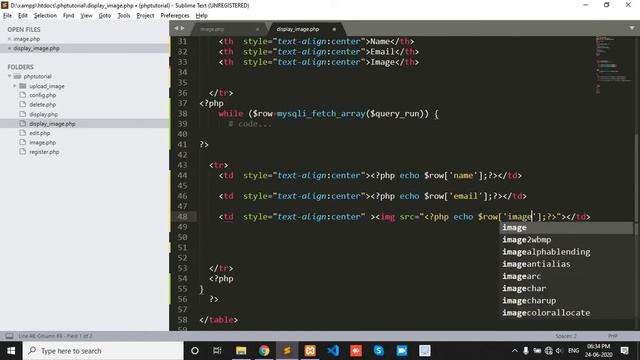Change indentation via 'Spaces: 2' status
This screenshot has height=360, width=640.
click(566, 336)
